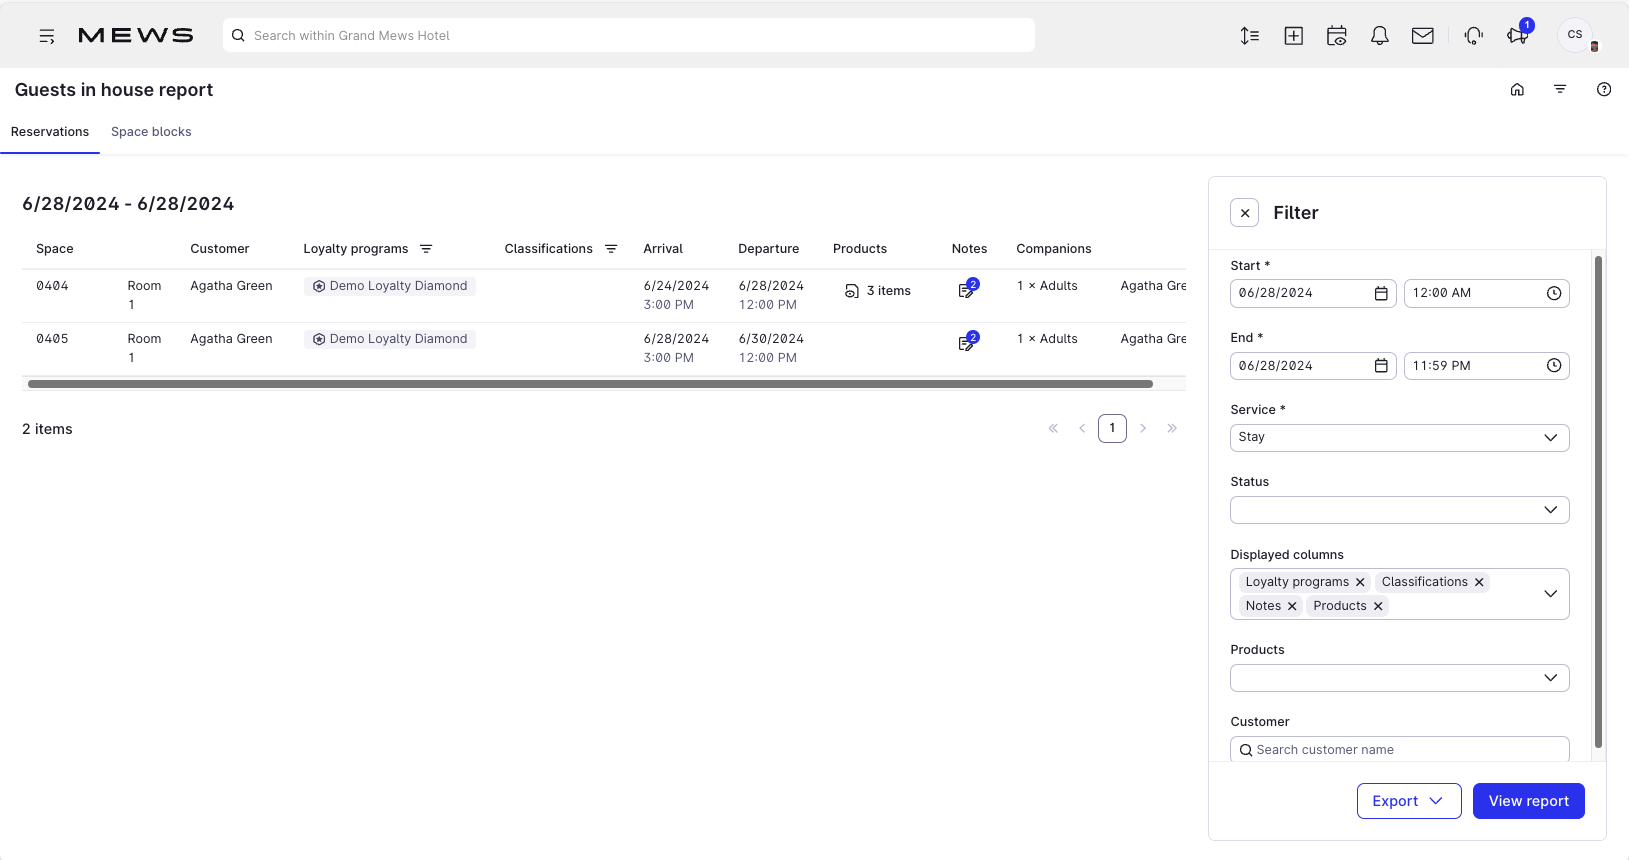The height and width of the screenshot is (860, 1629).
Task: Open notes icon for reservation 0404
Action: coord(966,290)
